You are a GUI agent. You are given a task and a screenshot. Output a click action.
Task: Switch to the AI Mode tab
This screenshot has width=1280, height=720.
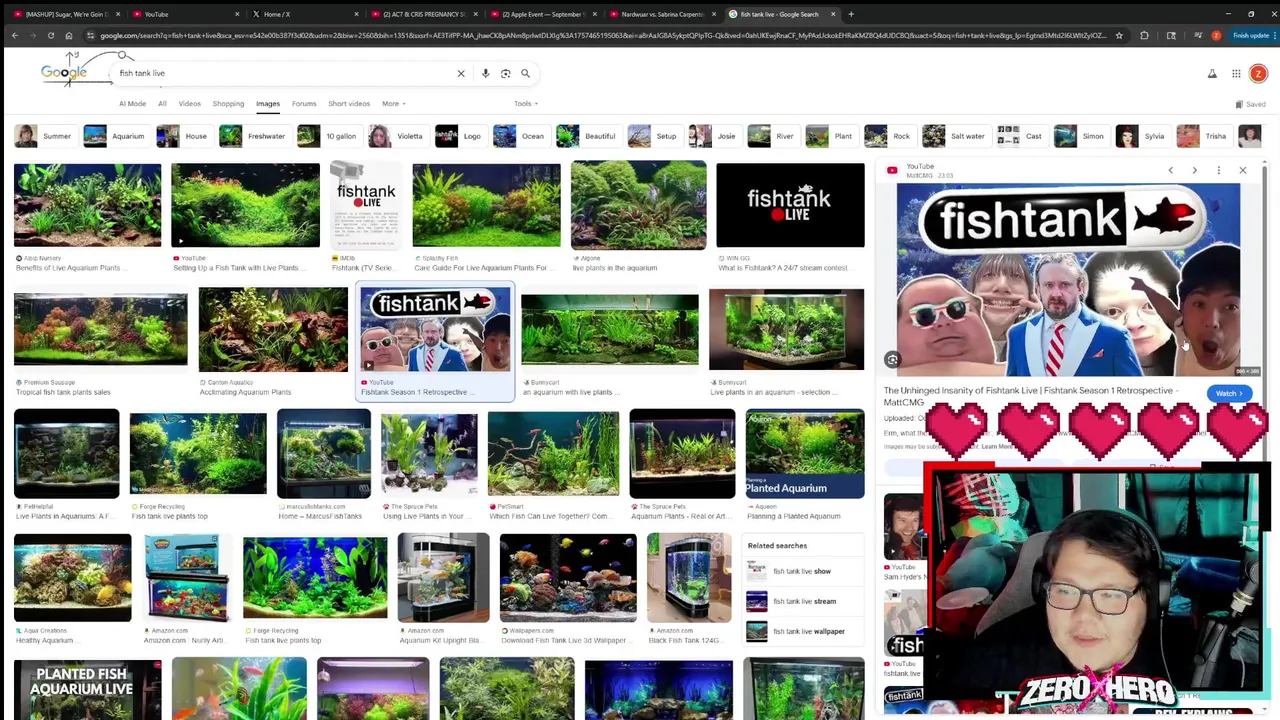pos(132,104)
